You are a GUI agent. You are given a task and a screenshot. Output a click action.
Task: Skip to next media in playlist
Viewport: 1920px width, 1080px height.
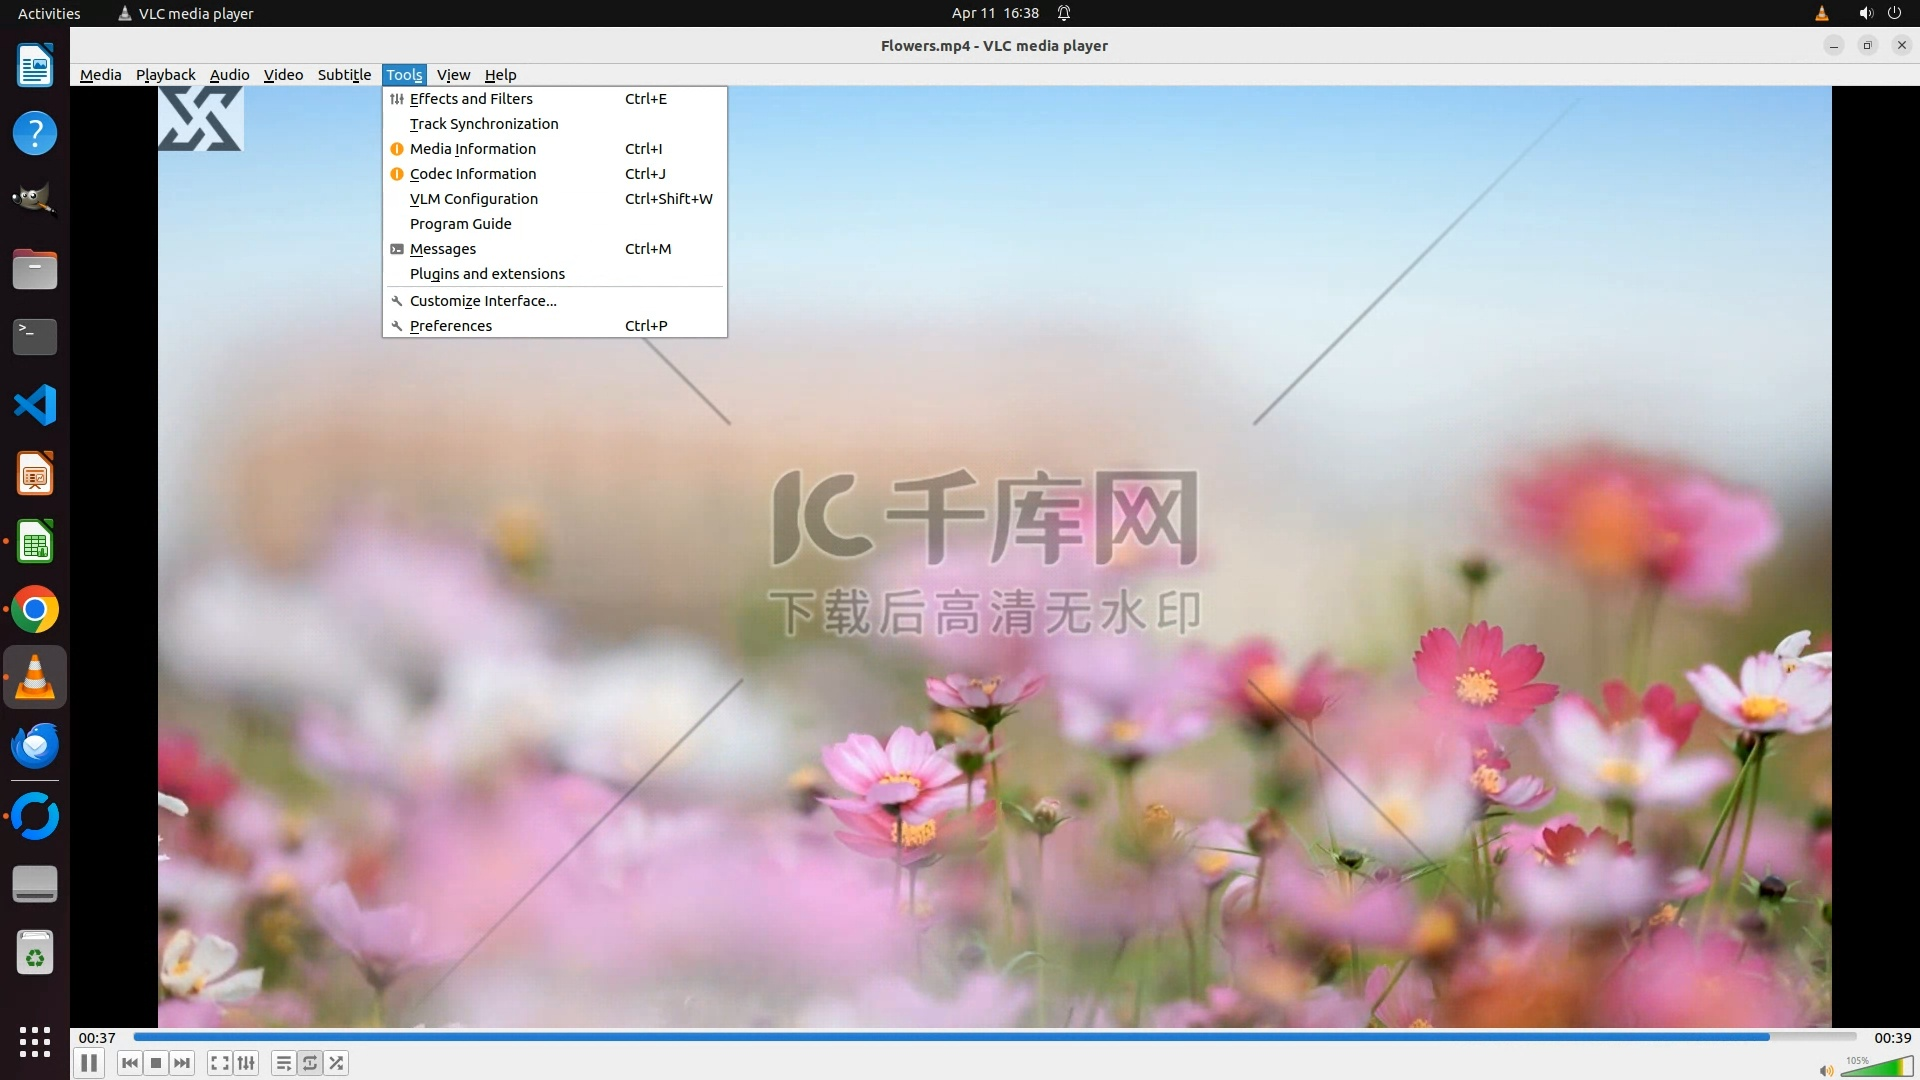(182, 1063)
